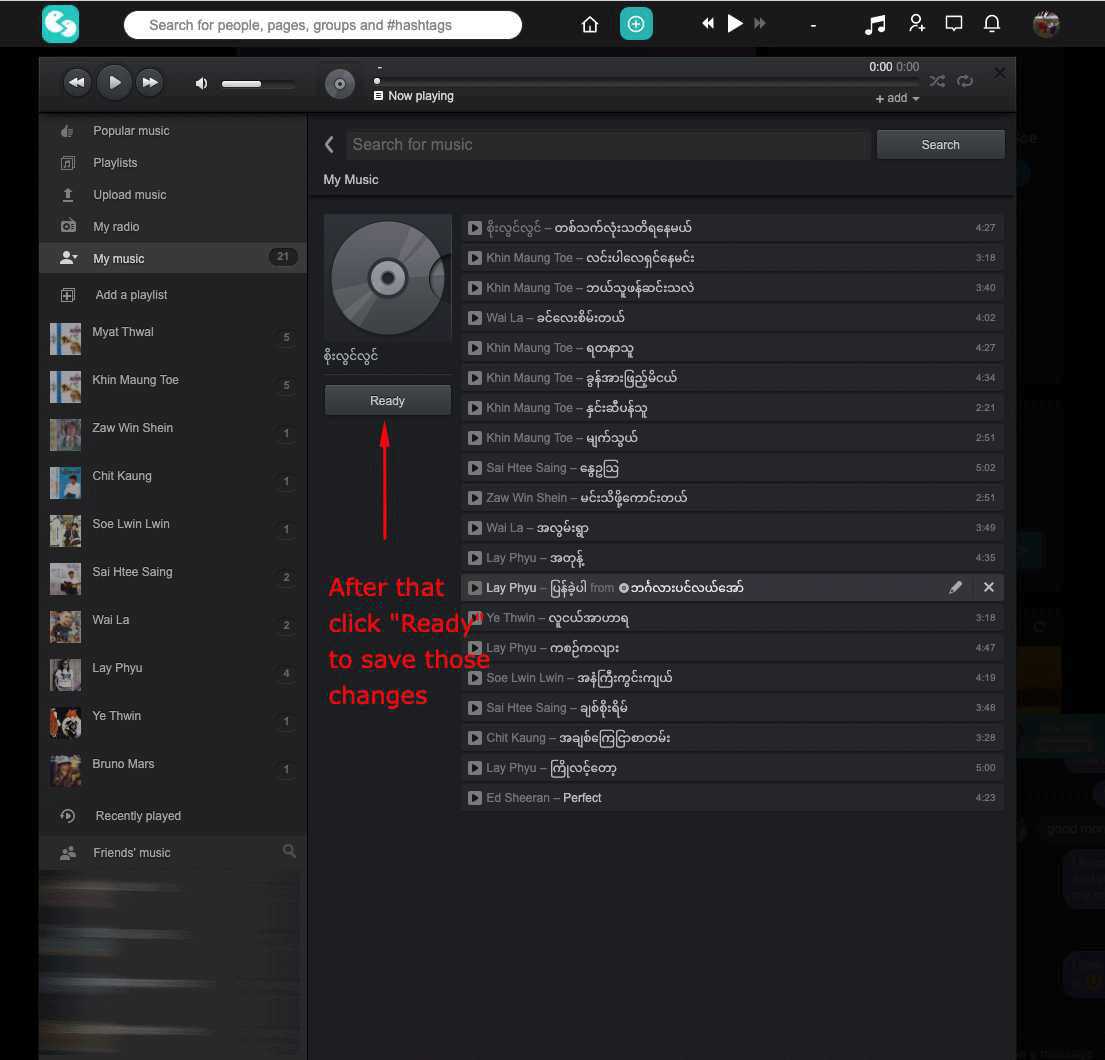Open the music note icon in header
1105x1060 pixels.
coord(875,25)
